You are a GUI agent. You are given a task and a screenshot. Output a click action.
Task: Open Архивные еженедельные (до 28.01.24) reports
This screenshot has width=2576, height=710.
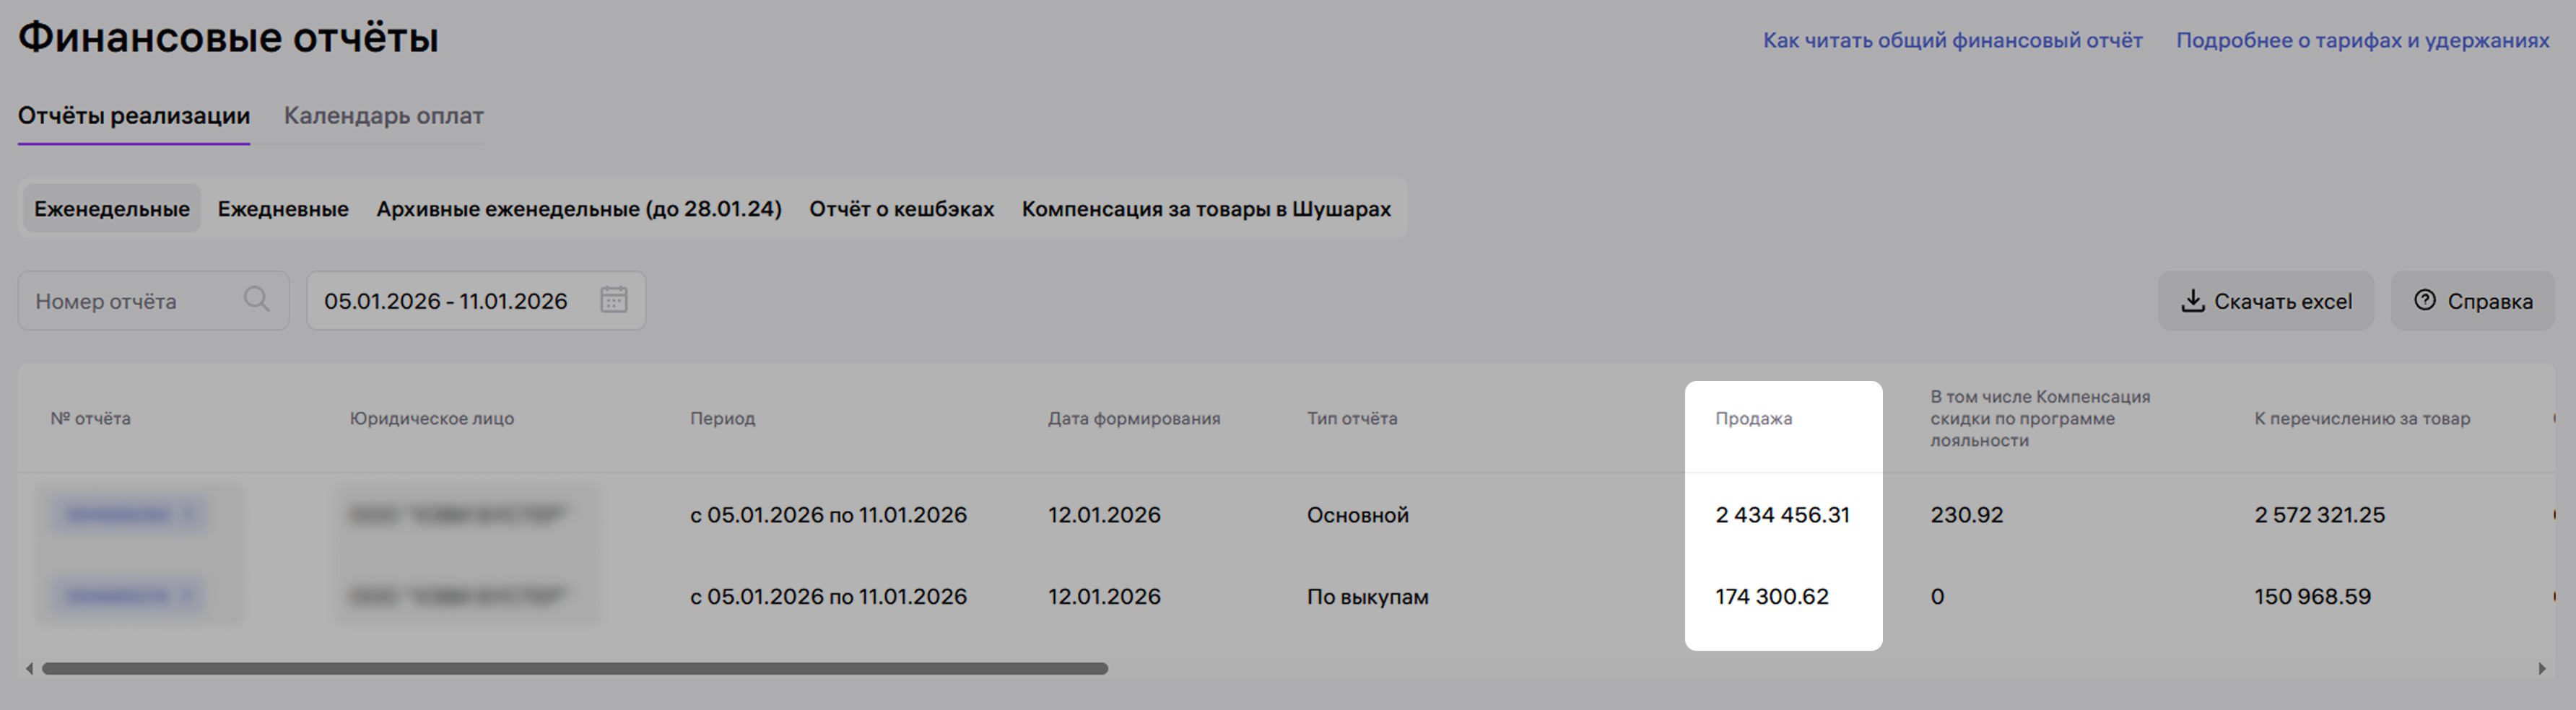[578, 209]
